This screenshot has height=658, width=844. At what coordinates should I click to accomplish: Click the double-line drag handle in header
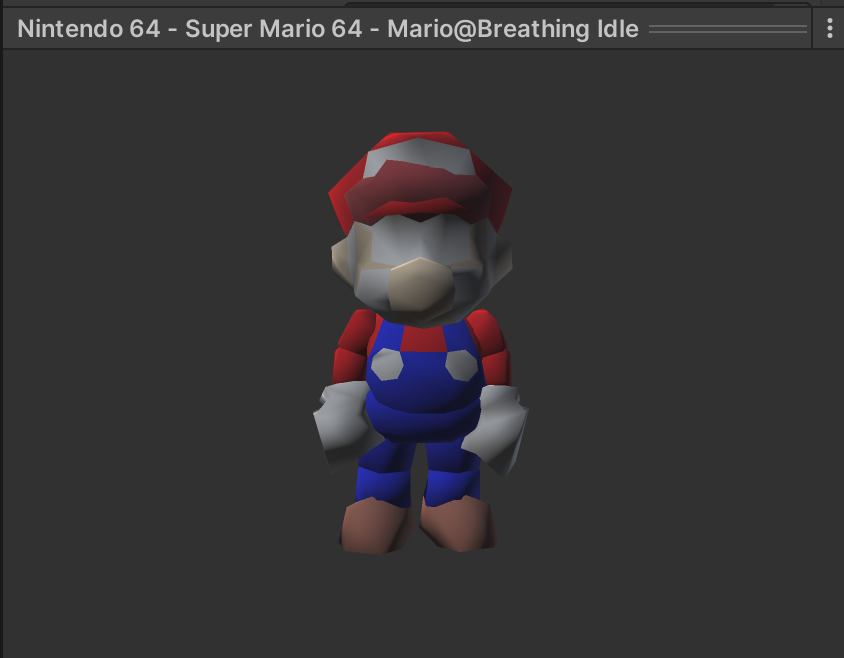[727, 30]
